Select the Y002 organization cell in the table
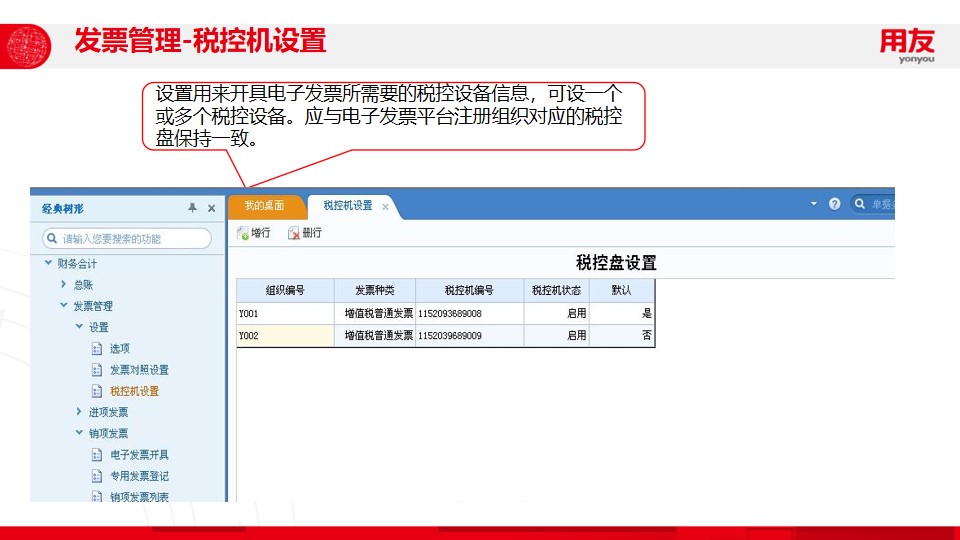The height and width of the screenshot is (540, 960). pyautogui.click(x=285, y=336)
